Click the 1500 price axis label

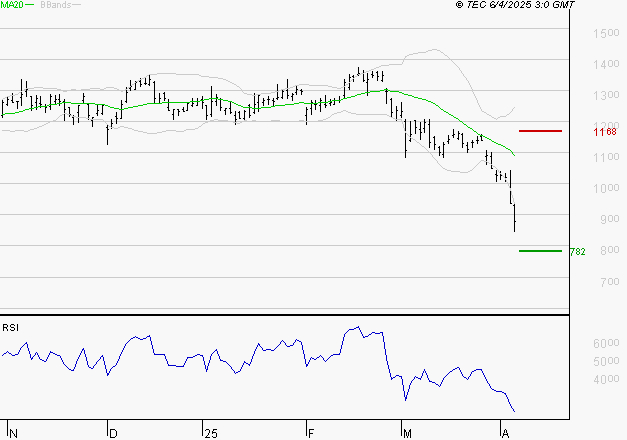(606, 33)
